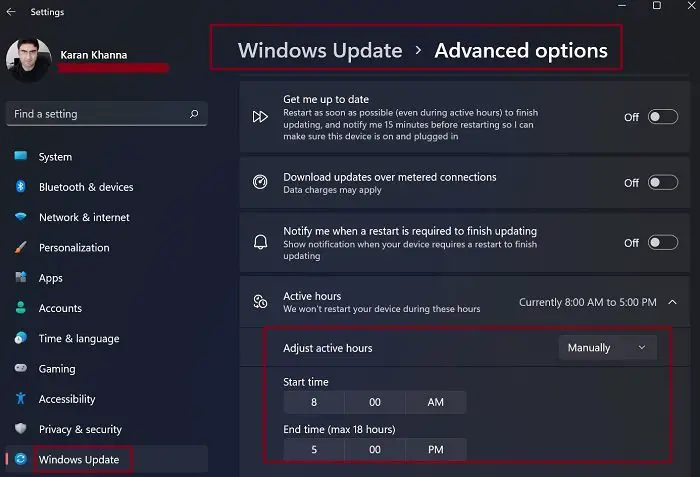The height and width of the screenshot is (477, 700).
Task: Select Windows Update in sidebar
Action: pos(106,459)
